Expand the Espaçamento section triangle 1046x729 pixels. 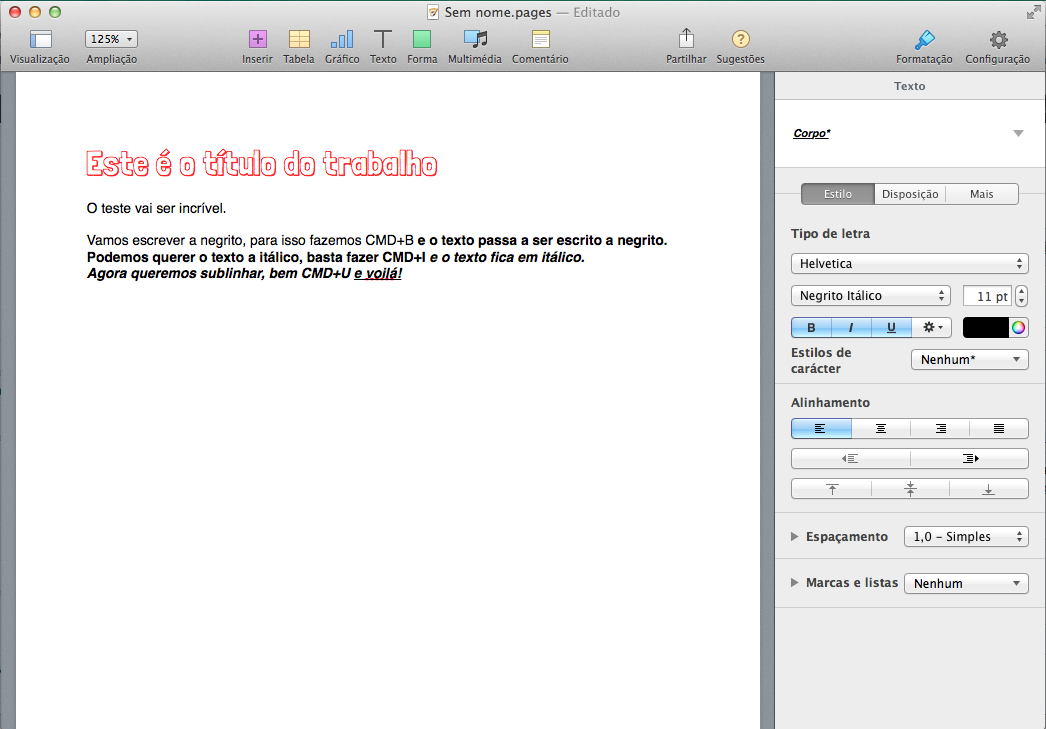pyautogui.click(x=795, y=536)
